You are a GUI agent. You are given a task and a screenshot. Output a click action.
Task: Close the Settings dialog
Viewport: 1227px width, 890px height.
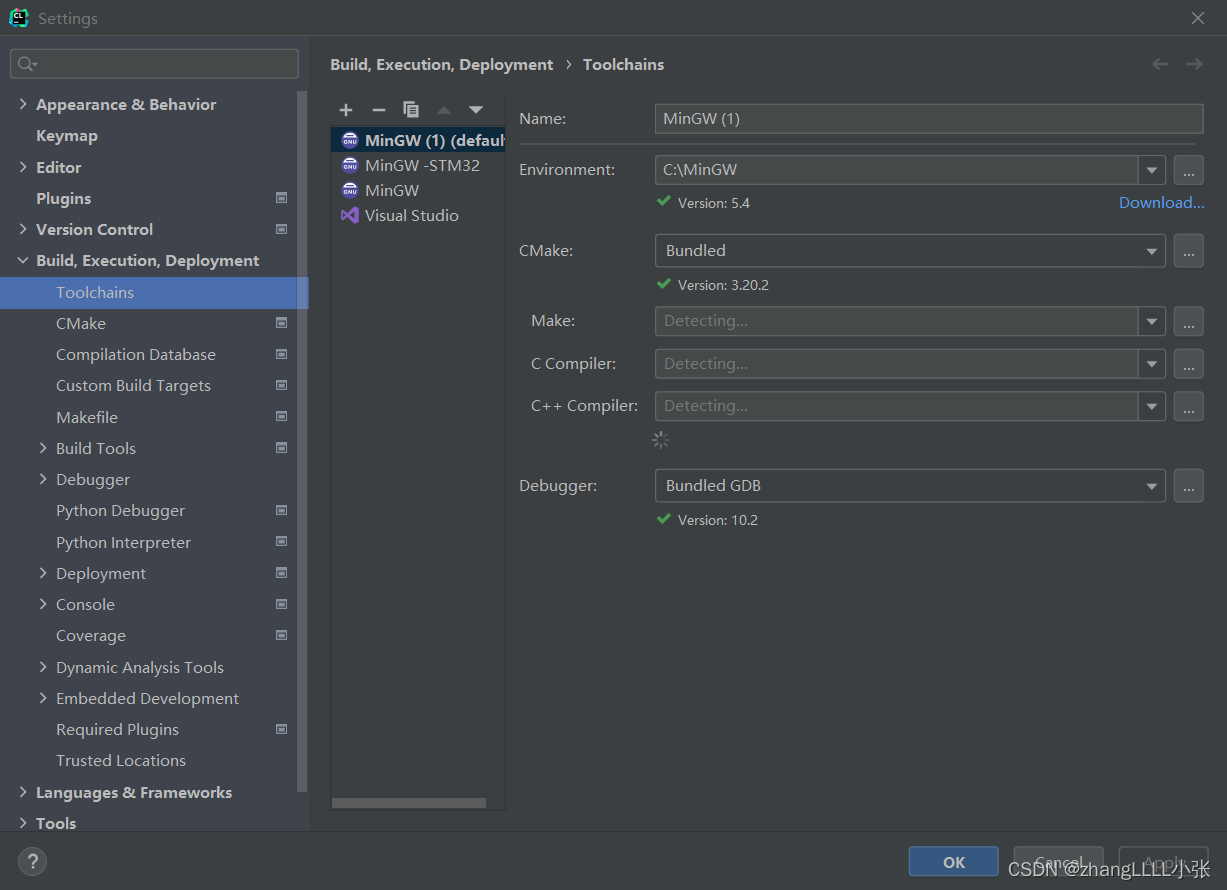click(x=1198, y=18)
